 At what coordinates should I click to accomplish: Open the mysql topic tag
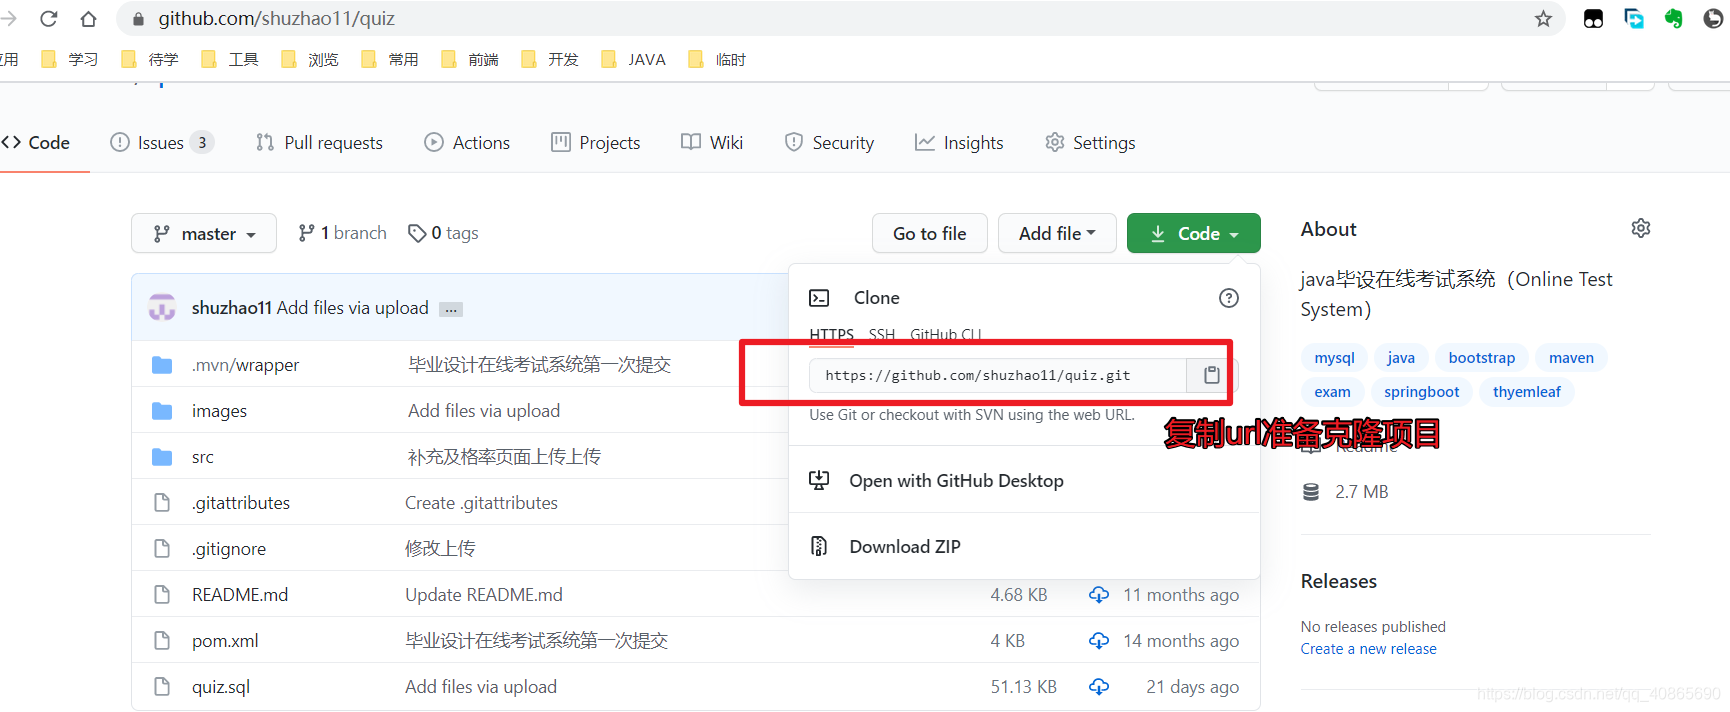tap(1334, 358)
